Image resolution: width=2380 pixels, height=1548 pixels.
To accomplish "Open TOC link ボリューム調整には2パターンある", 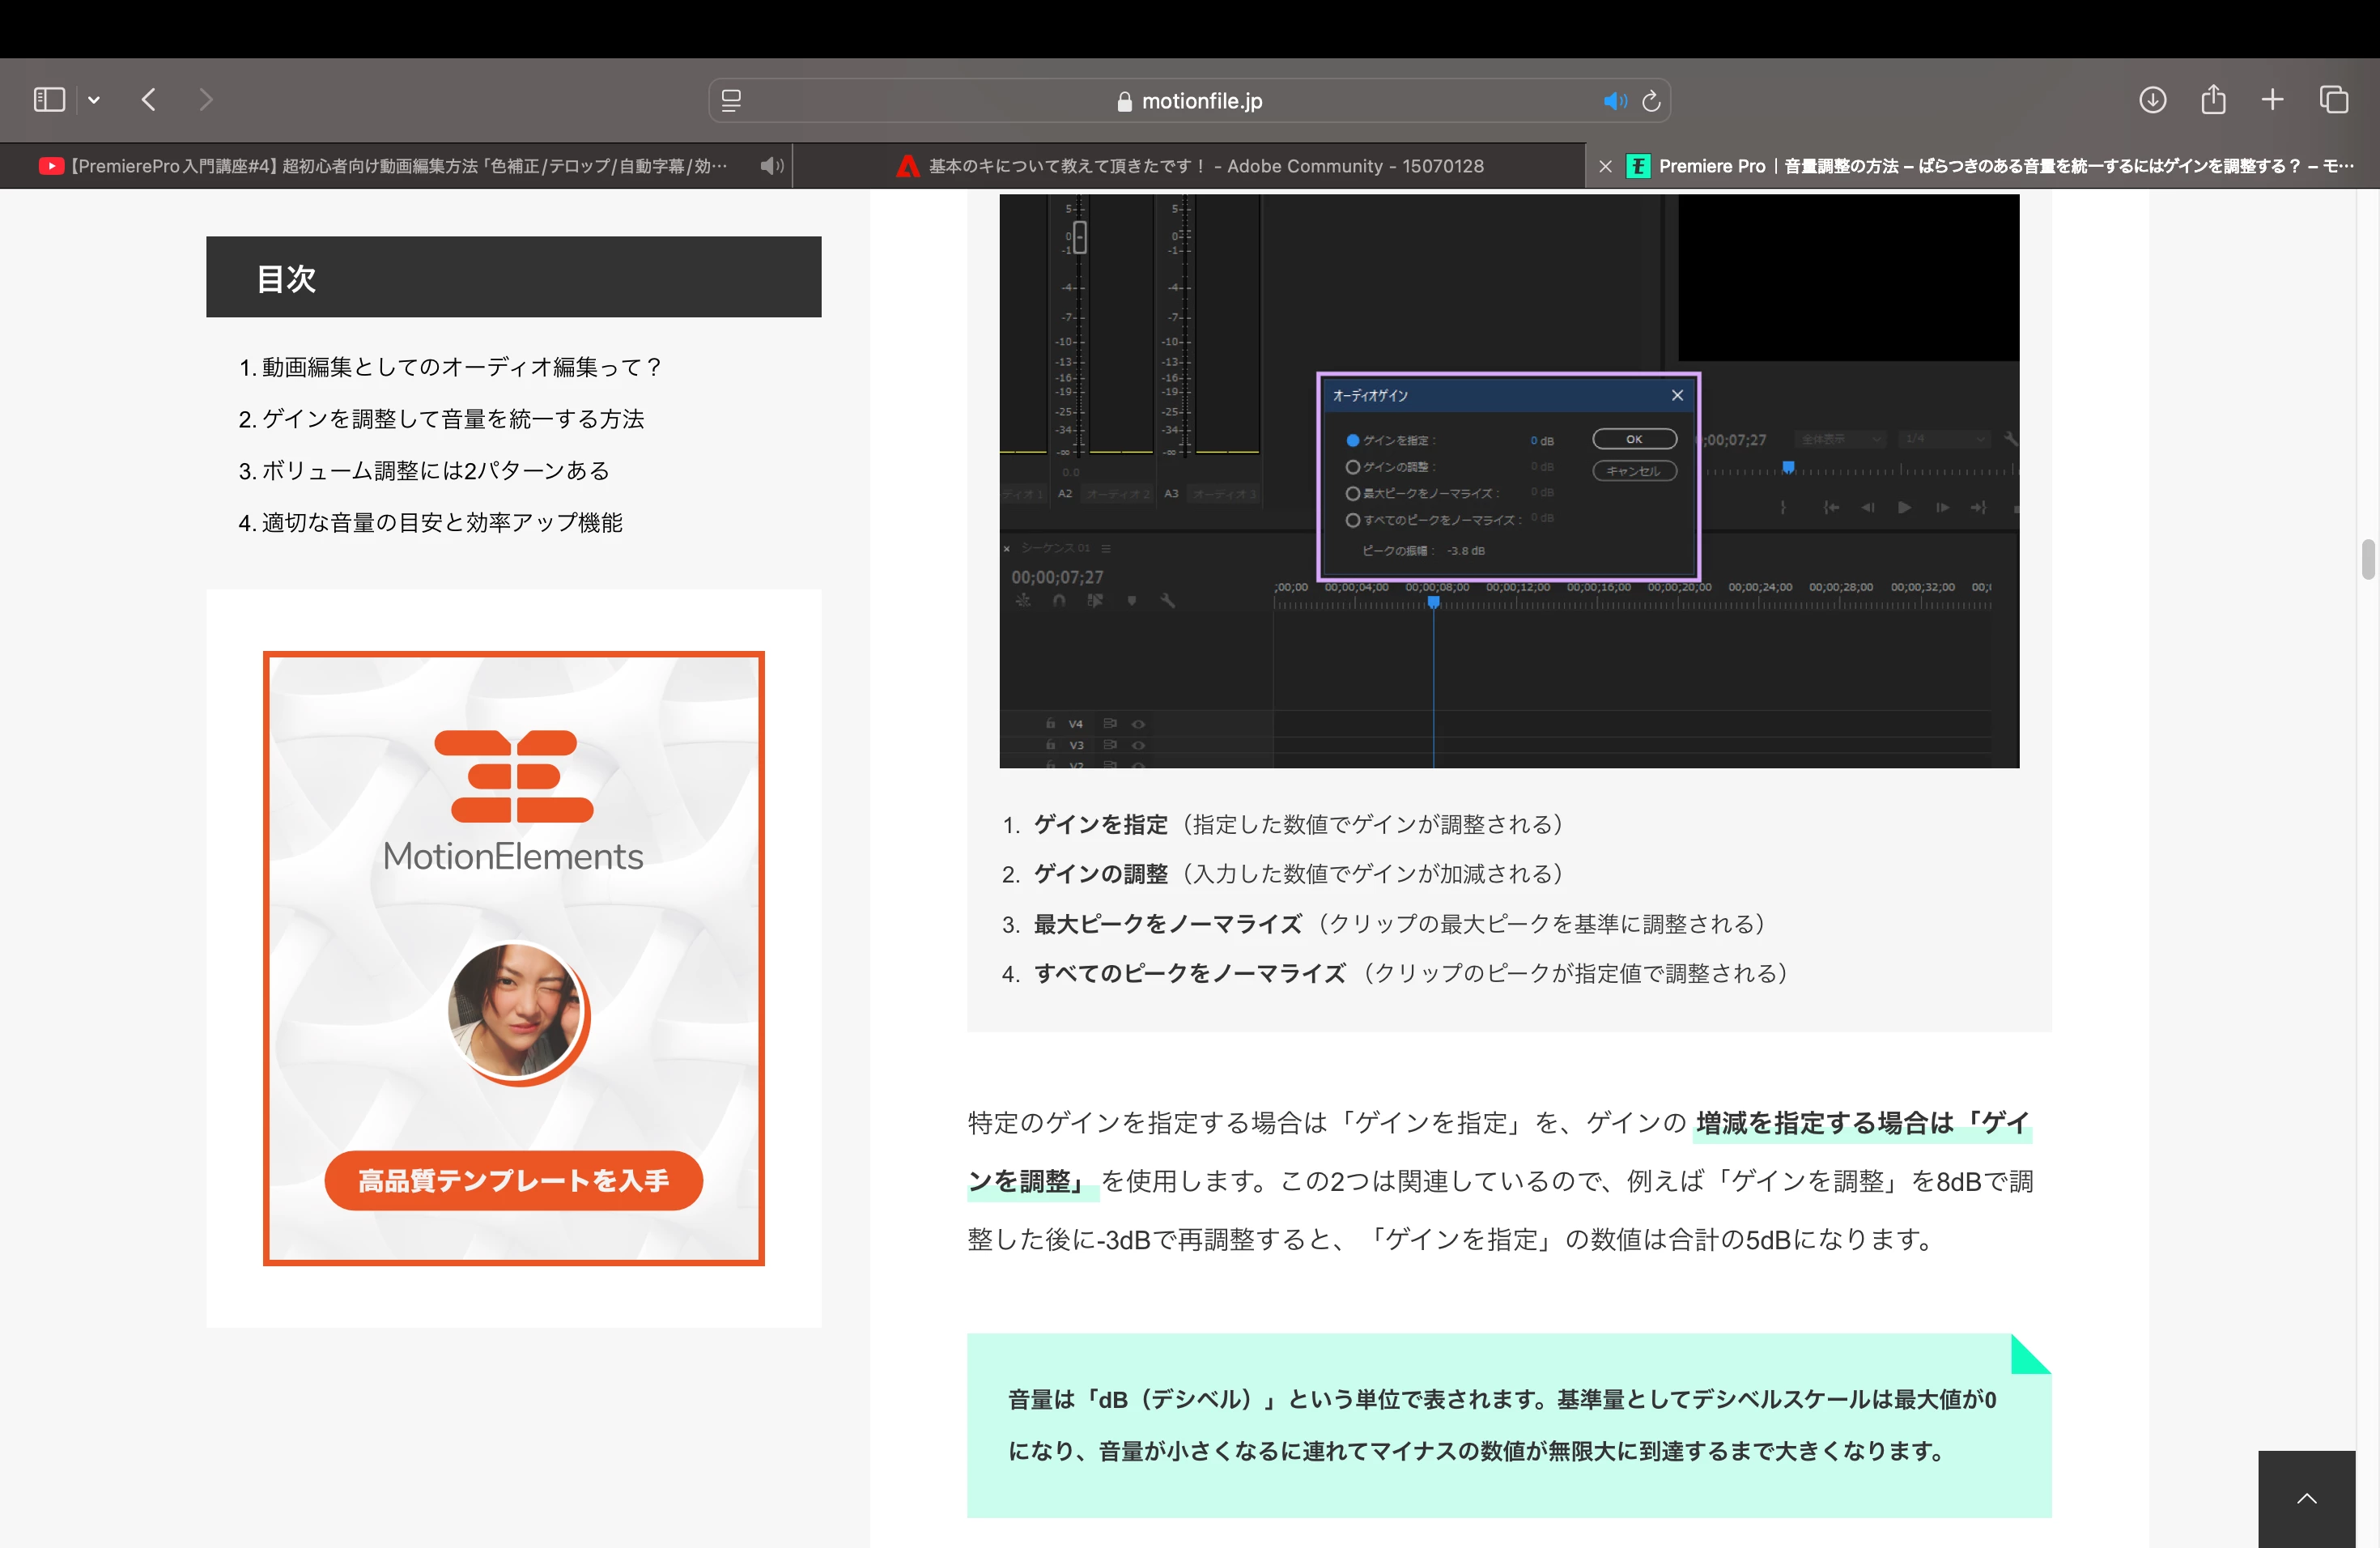I will pyautogui.click(x=434, y=471).
